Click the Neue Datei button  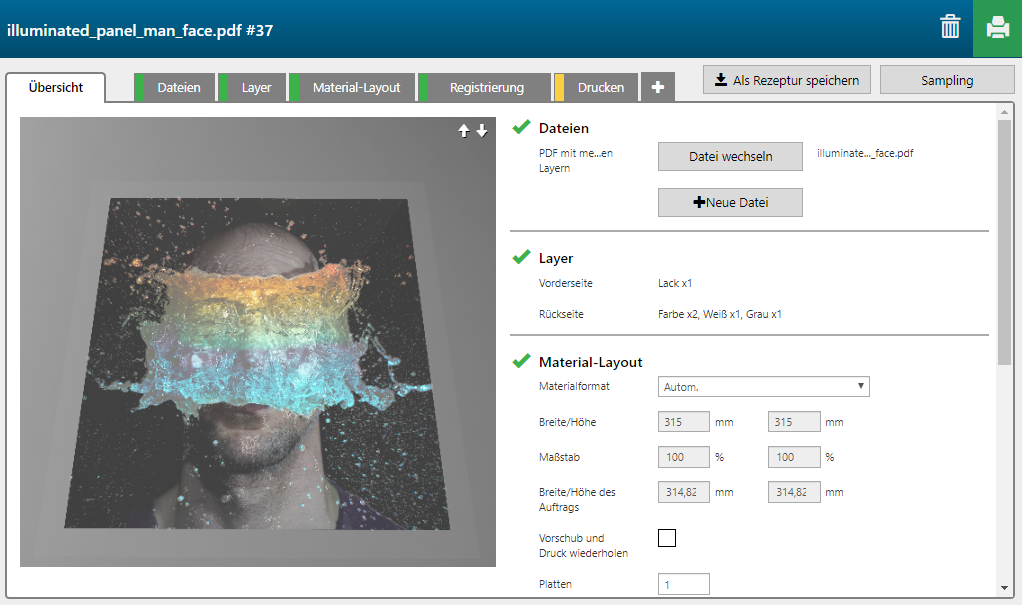tap(730, 202)
